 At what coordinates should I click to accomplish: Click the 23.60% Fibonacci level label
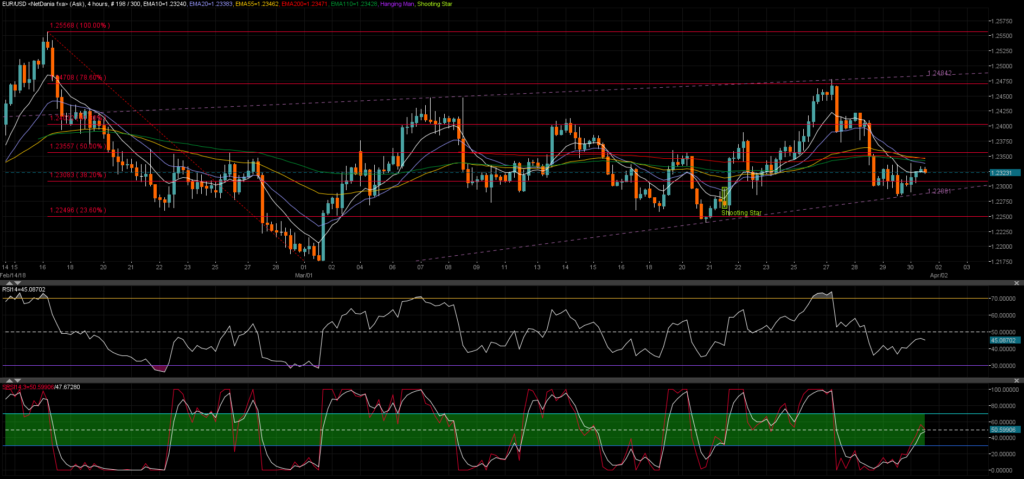[78, 210]
